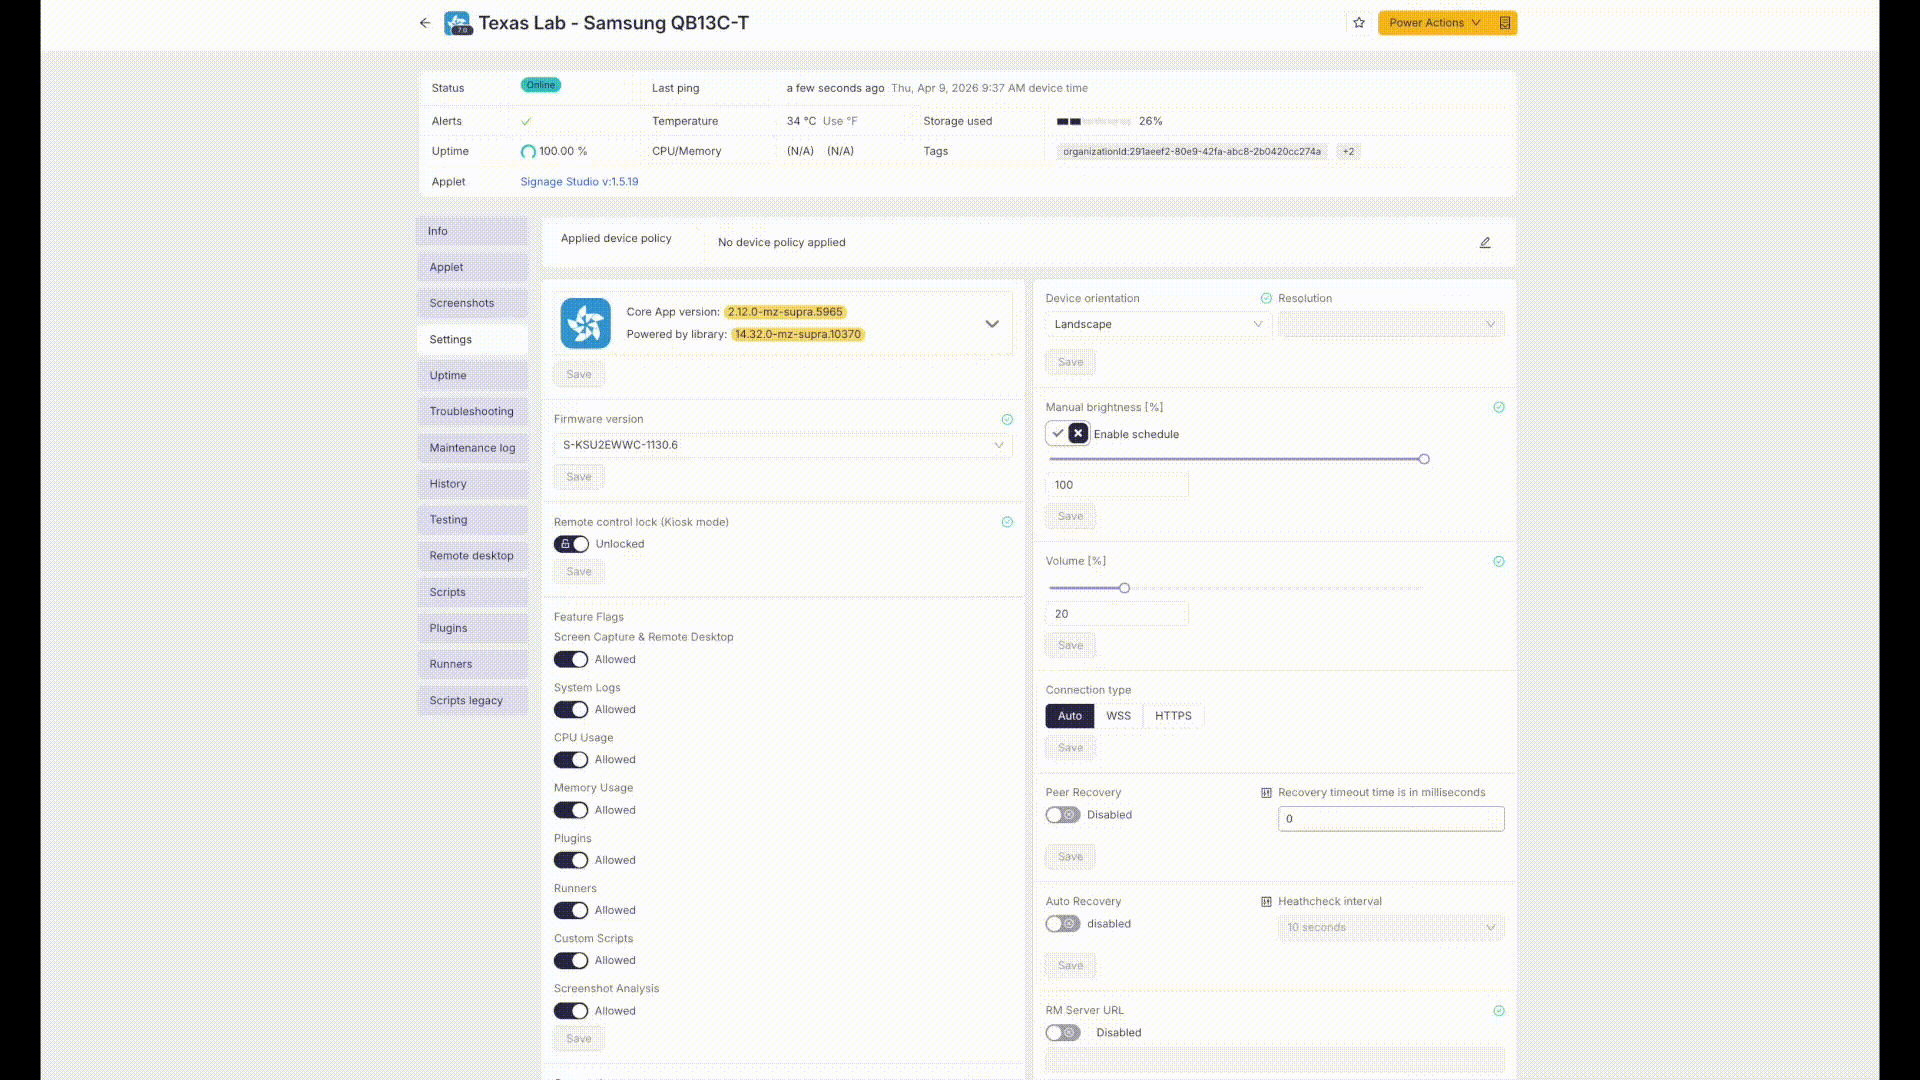Enable the RM Server URL switch
The height and width of the screenshot is (1080, 1920).
tap(1063, 1033)
